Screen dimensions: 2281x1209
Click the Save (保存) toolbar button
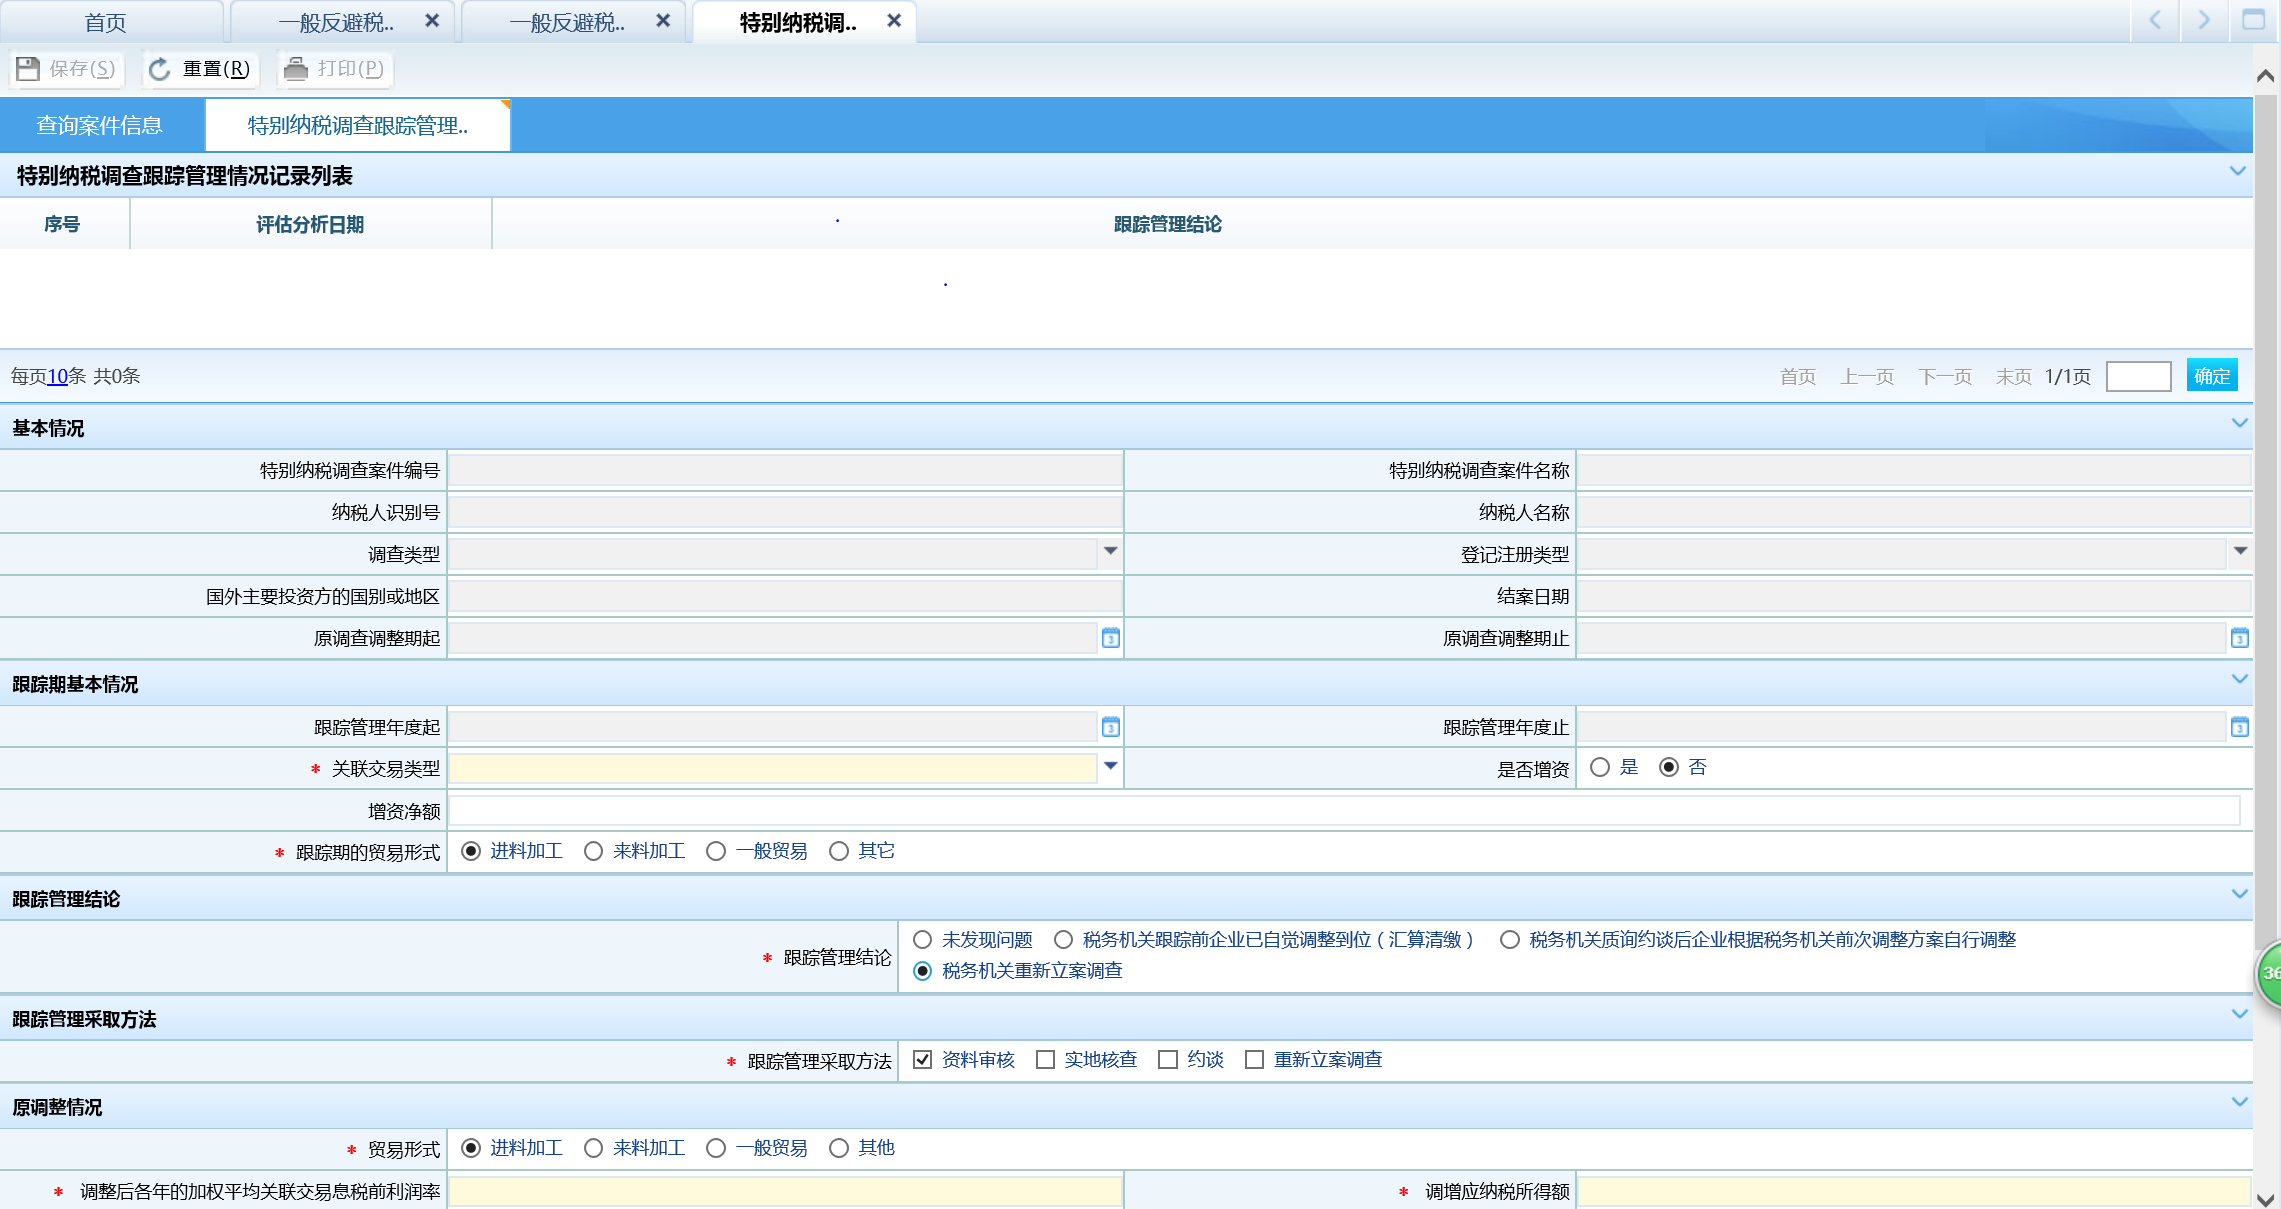67,69
